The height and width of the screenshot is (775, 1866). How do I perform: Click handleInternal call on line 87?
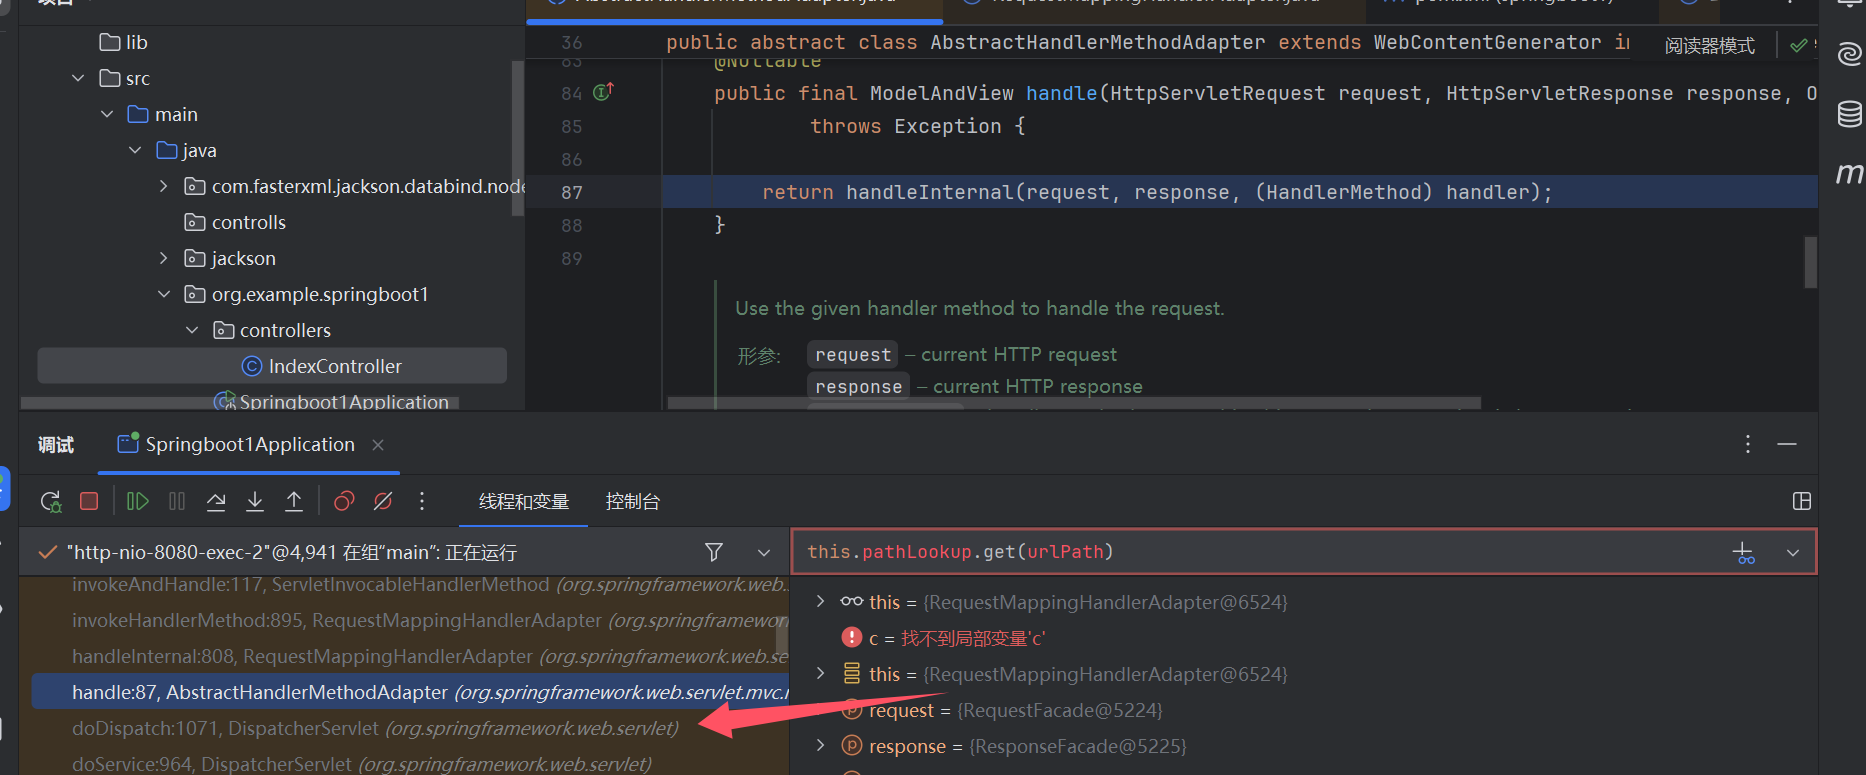tap(929, 192)
